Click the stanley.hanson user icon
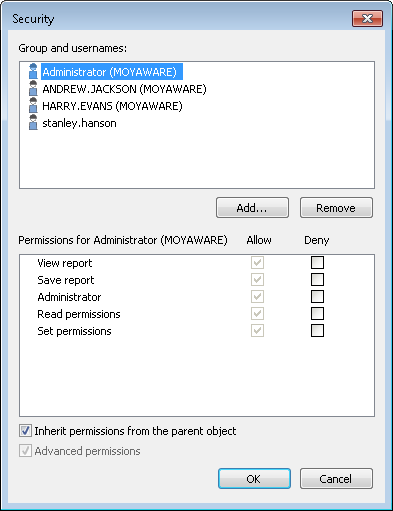The height and width of the screenshot is (511, 393). click(33, 123)
